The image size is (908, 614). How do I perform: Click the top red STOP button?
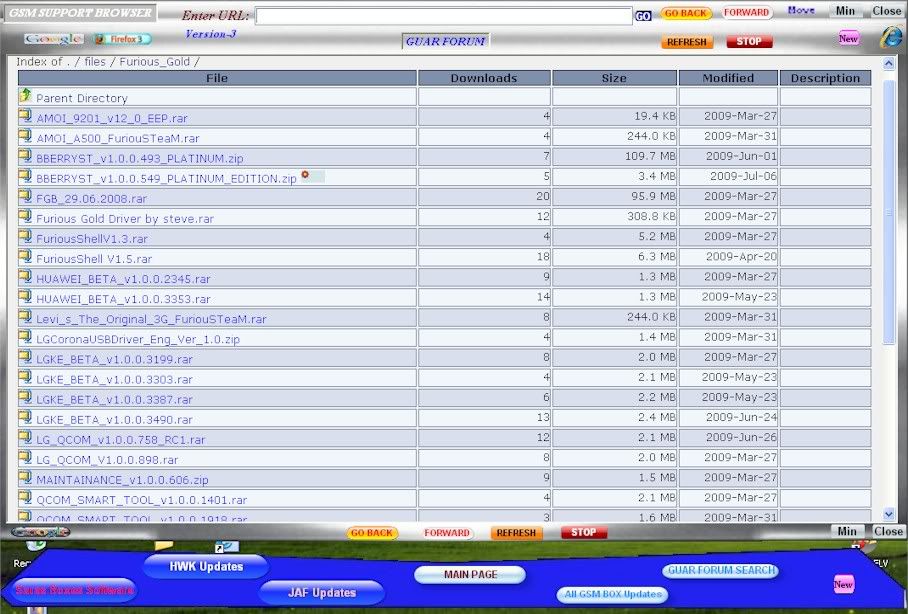point(749,41)
